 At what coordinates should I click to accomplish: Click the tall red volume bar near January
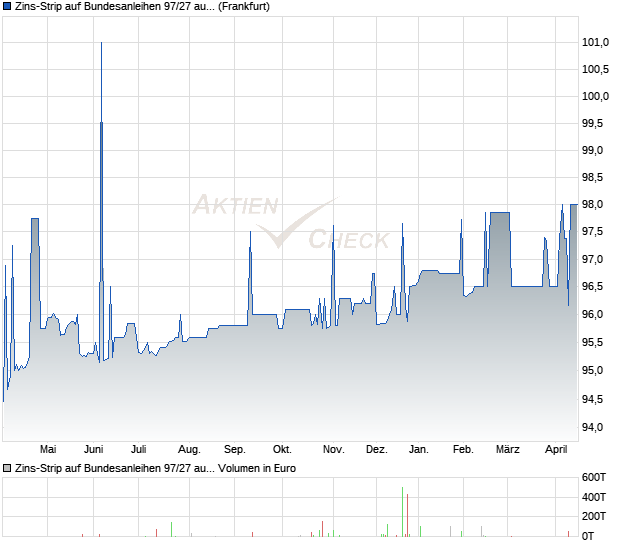click(407, 515)
